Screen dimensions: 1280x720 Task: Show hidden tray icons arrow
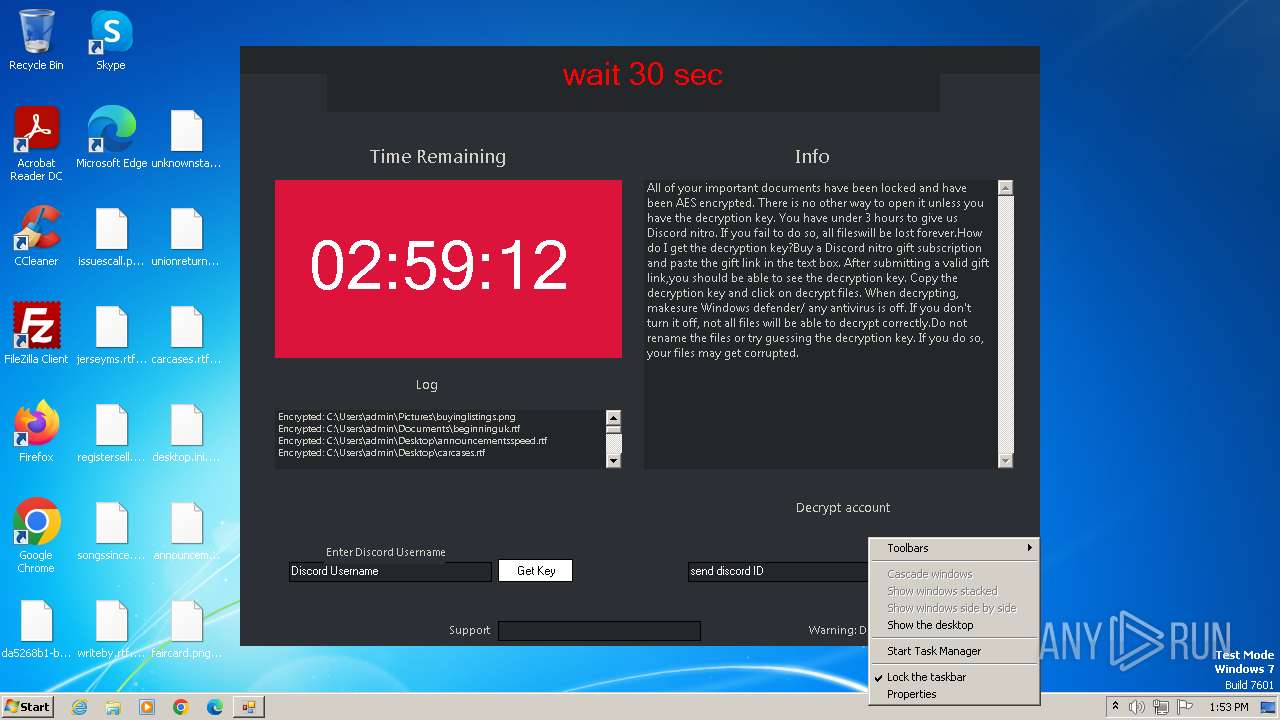tap(1115, 707)
